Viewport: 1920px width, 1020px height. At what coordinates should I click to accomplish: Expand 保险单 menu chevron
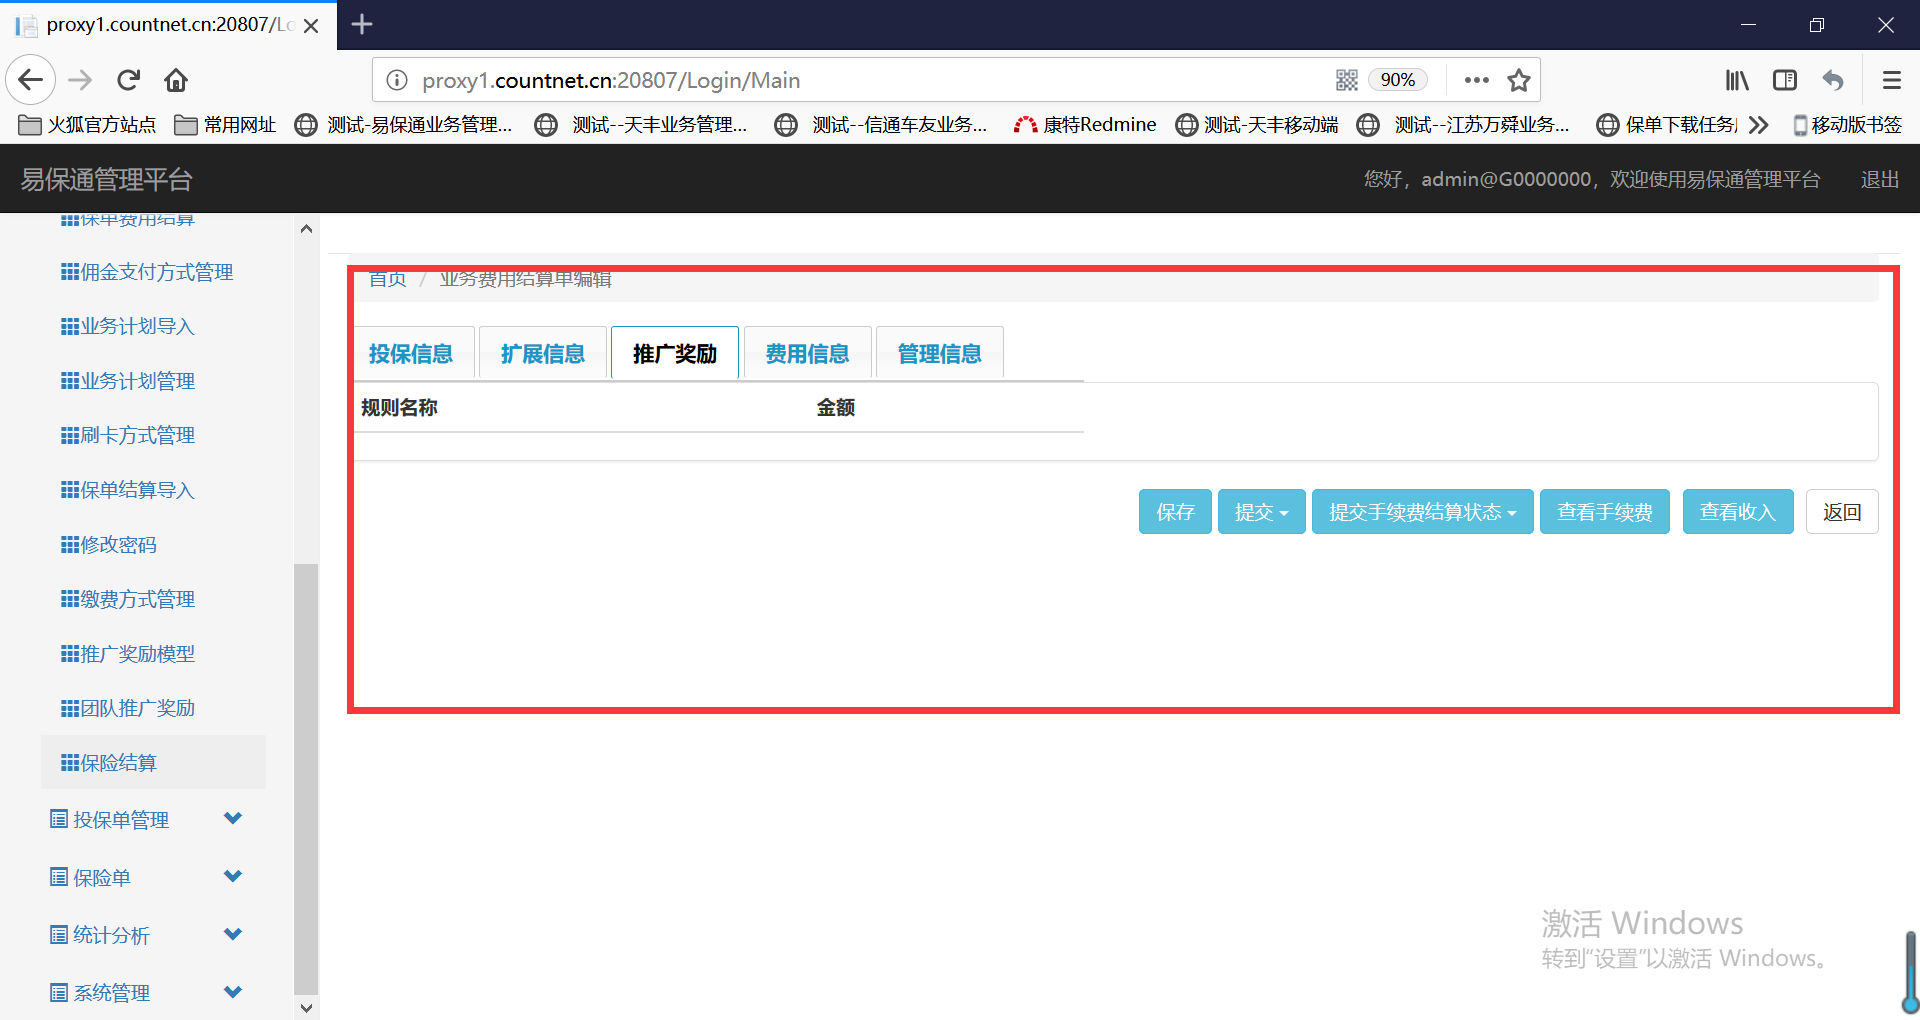click(x=233, y=877)
